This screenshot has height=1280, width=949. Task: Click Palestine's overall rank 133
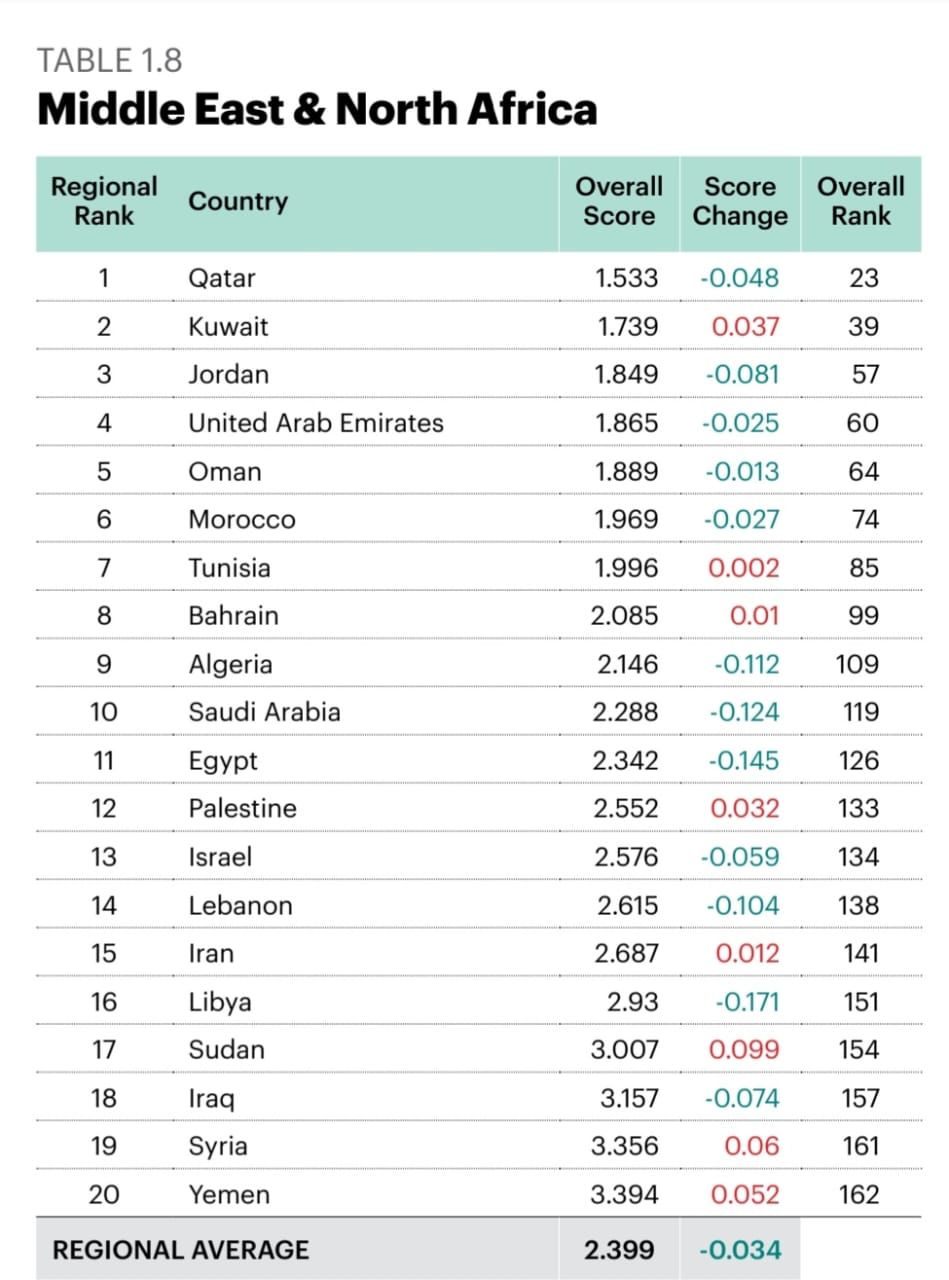[858, 809]
